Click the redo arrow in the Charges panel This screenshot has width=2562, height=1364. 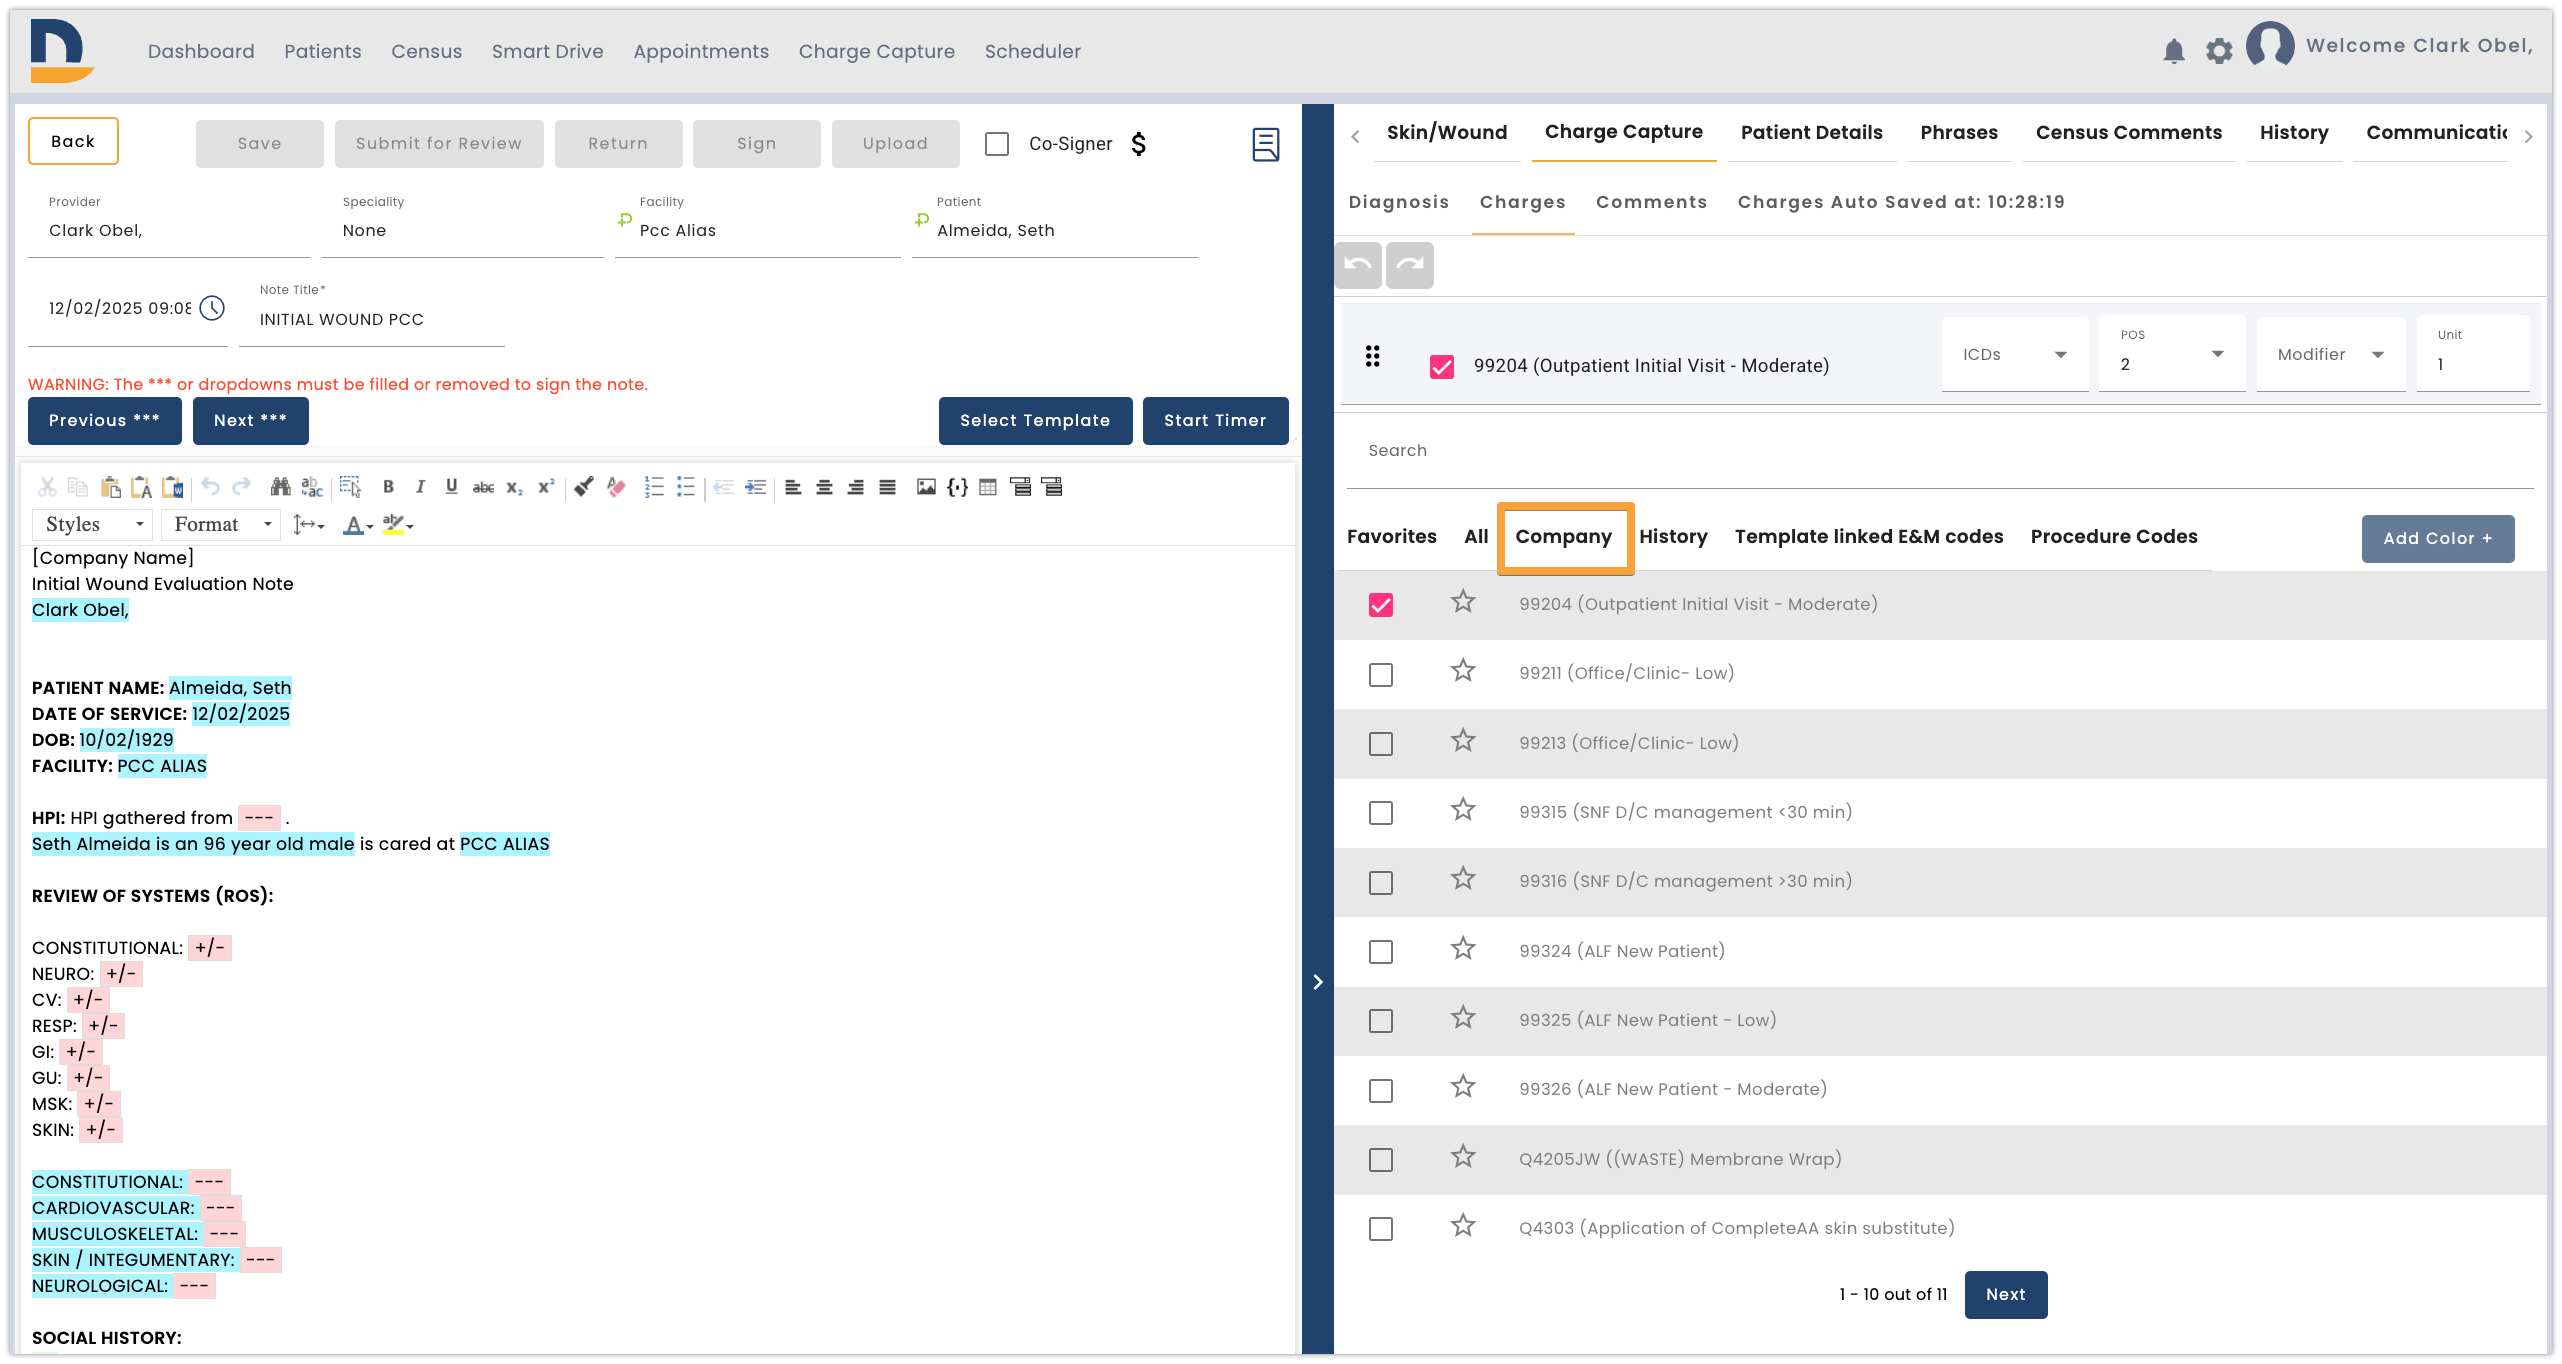(1410, 265)
